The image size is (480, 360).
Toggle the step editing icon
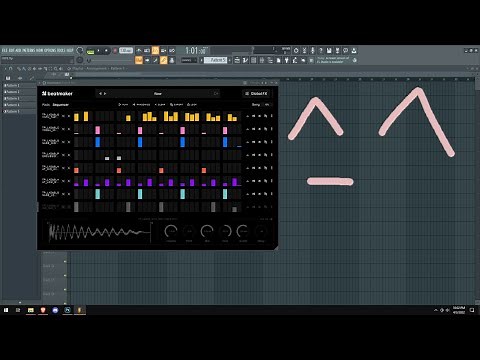(x=155, y=60)
